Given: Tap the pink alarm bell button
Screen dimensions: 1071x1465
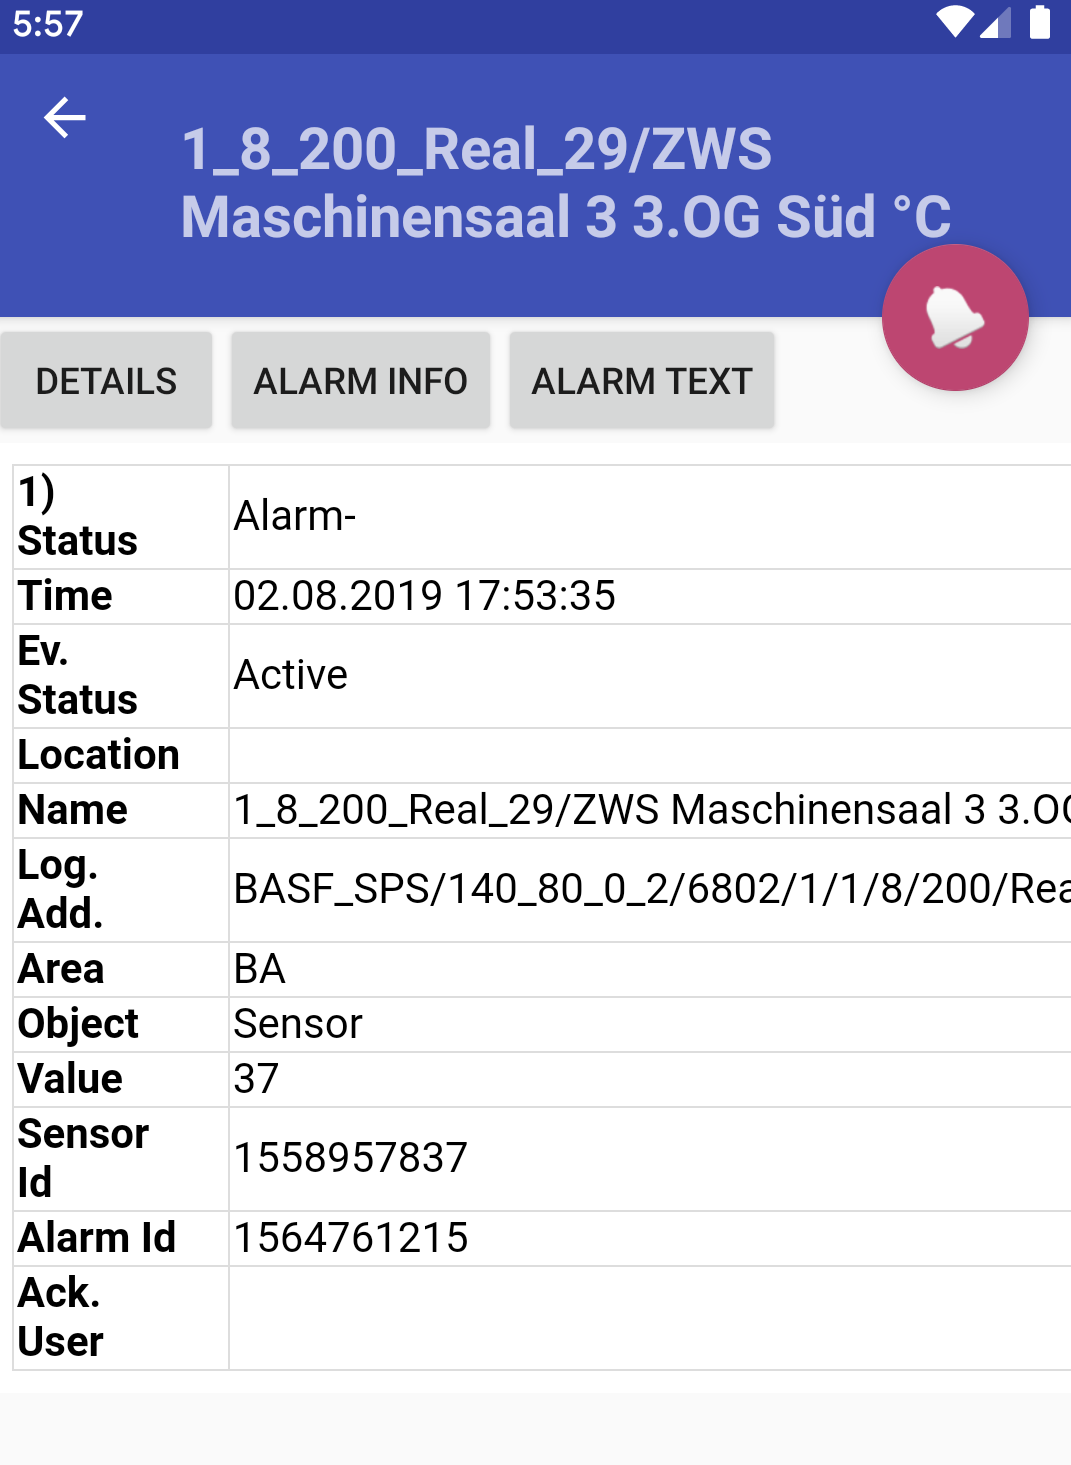Looking at the screenshot, I should click(955, 318).
